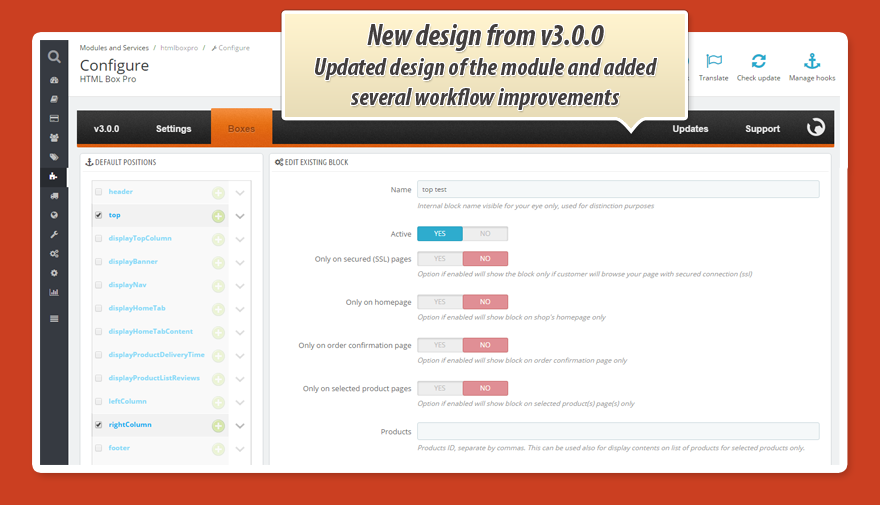880x505 pixels.
Task: Click the Name input field
Action: (x=617, y=189)
